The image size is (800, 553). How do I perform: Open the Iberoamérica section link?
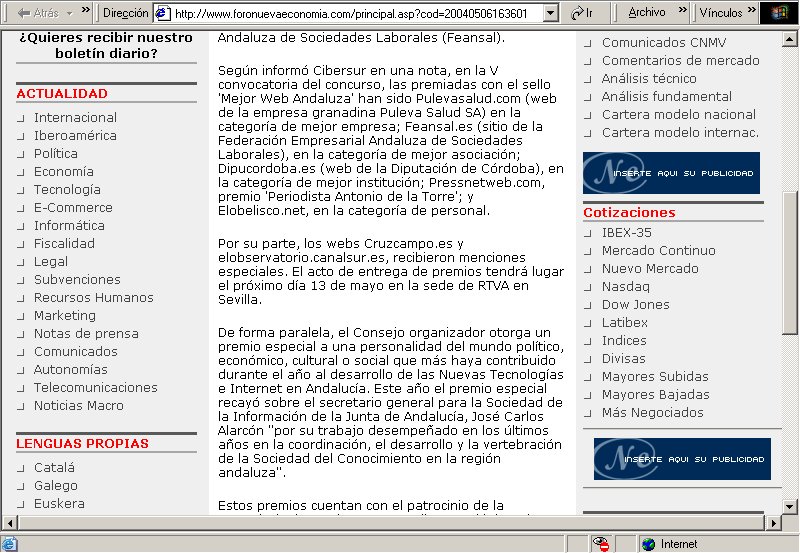click(x=75, y=135)
